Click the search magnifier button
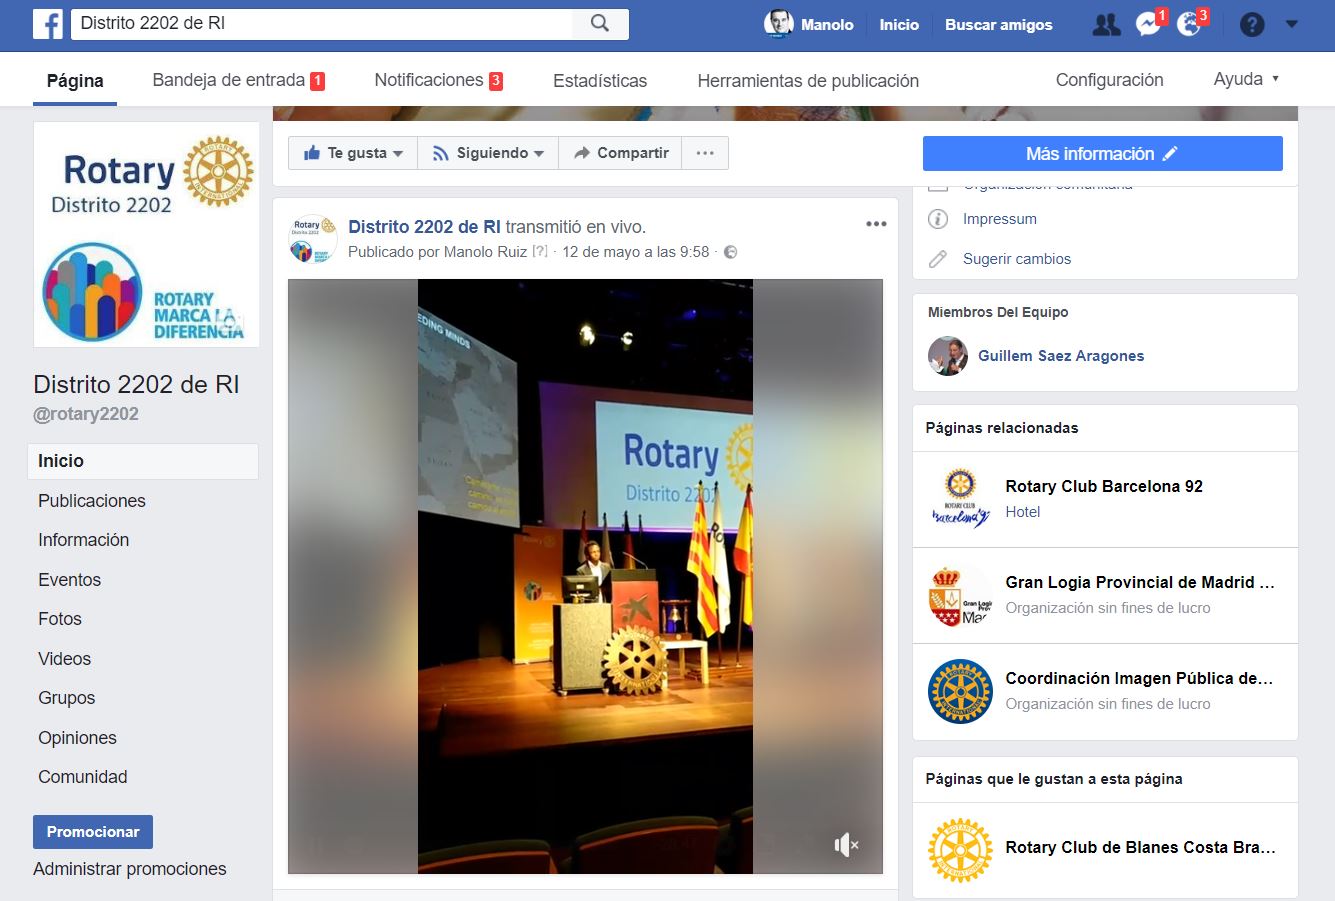The width and height of the screenshot is (1335, 901). pyautogui.click(x=600, y=23)
